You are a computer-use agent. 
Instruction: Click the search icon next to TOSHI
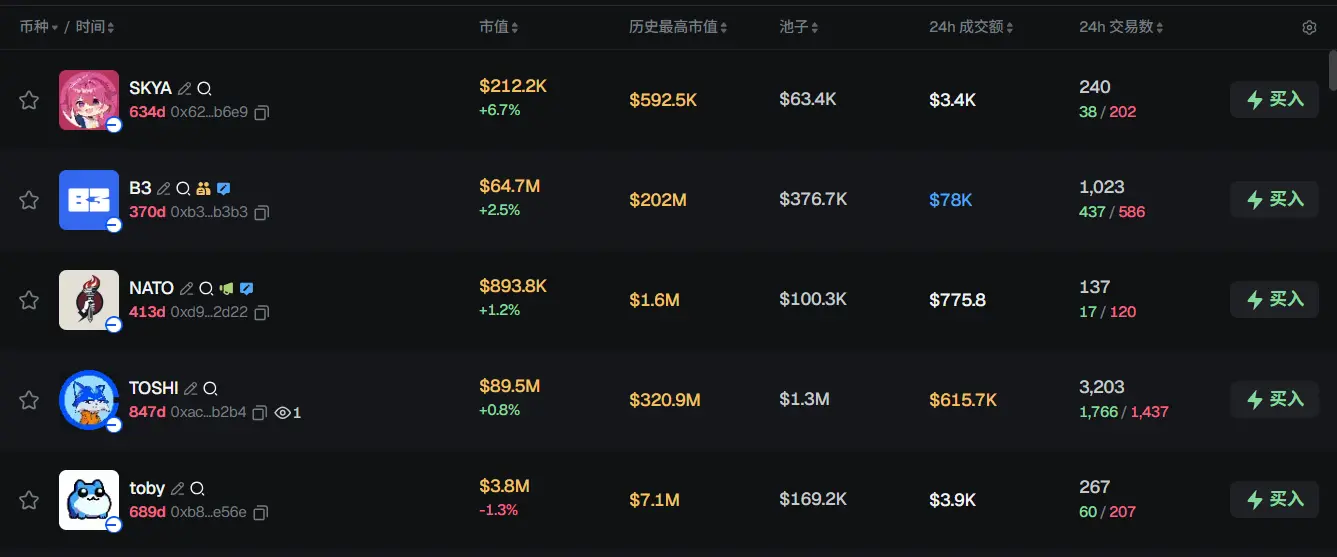click(210, 388)
